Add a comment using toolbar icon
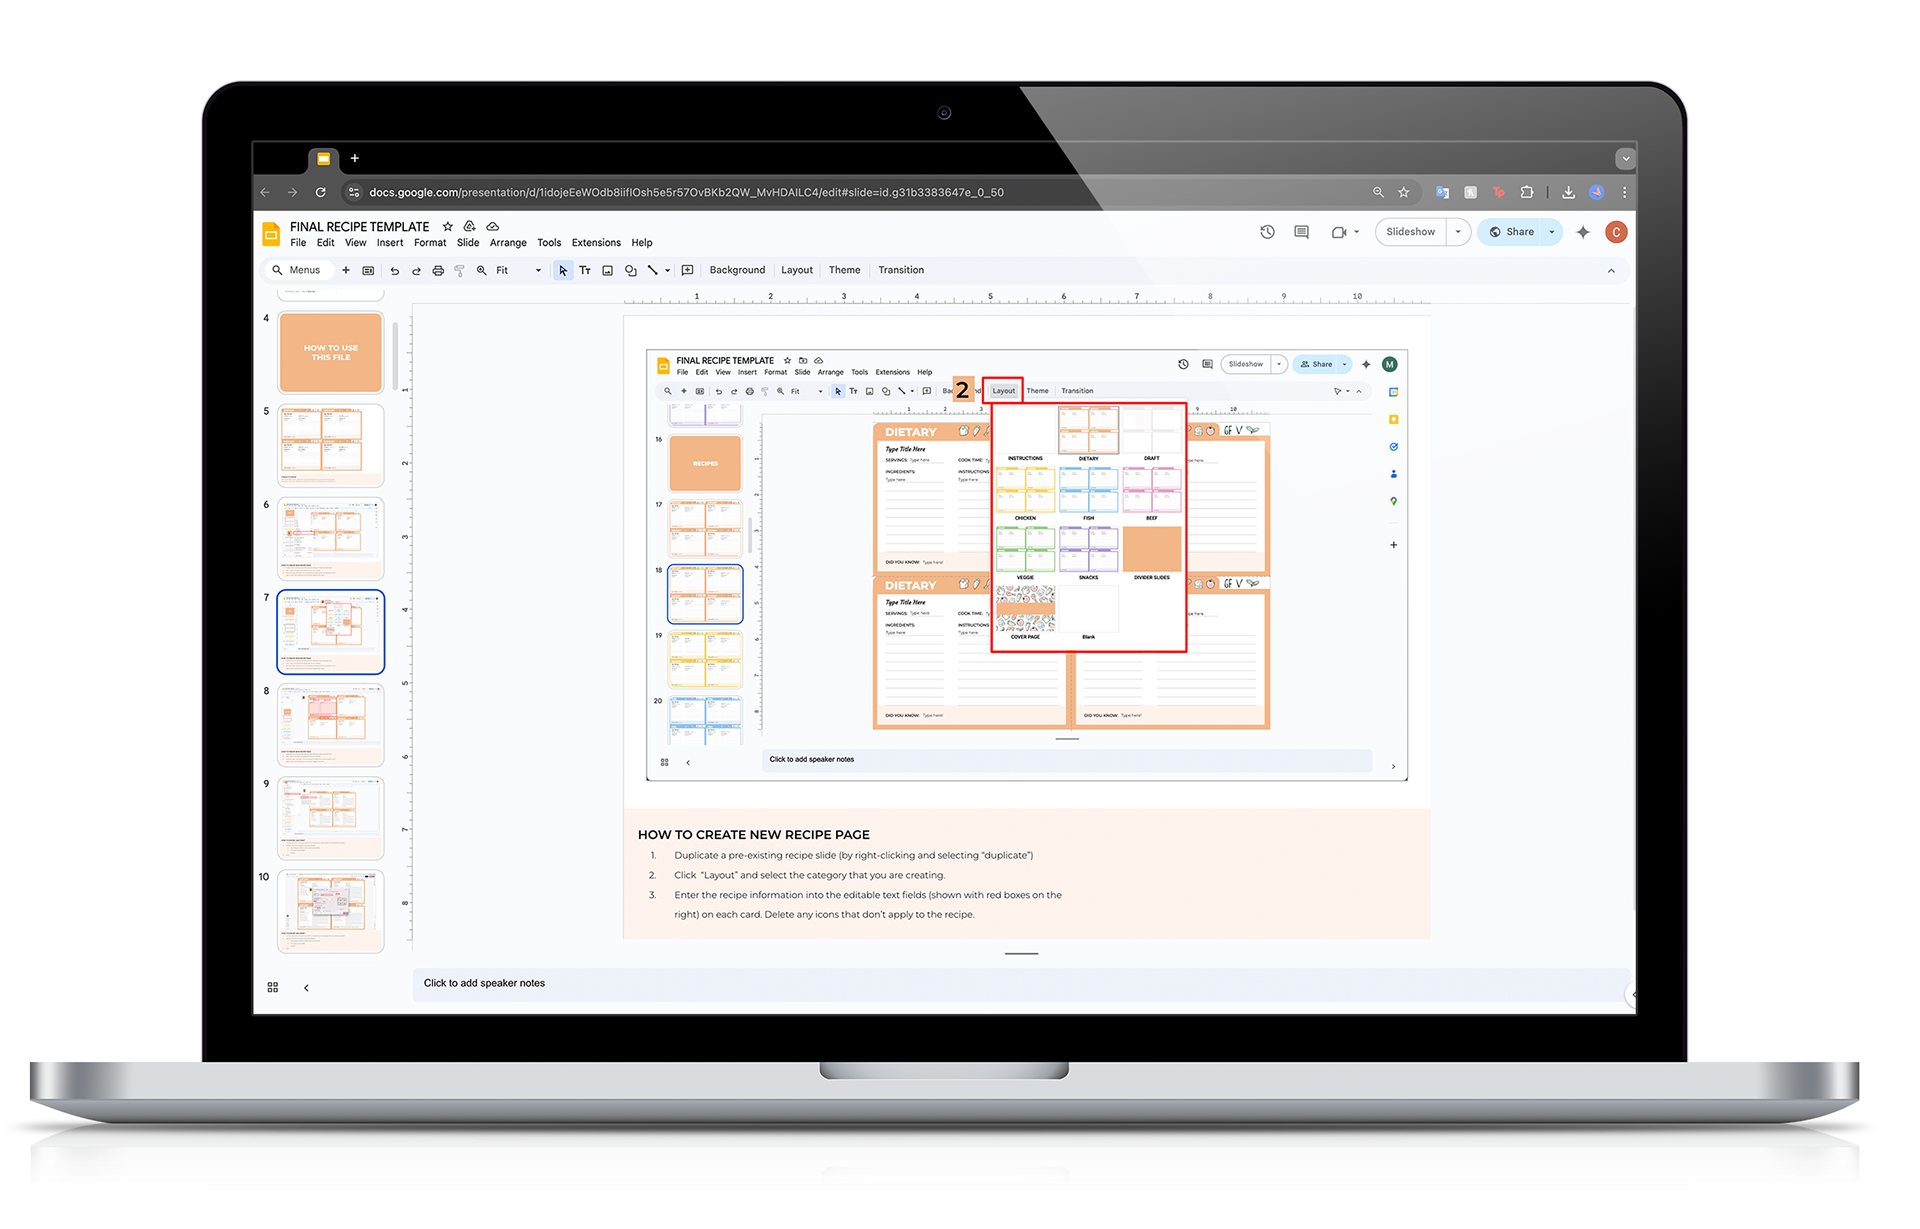Viewport: 1920px width, 1229px height. pos(687,270)
